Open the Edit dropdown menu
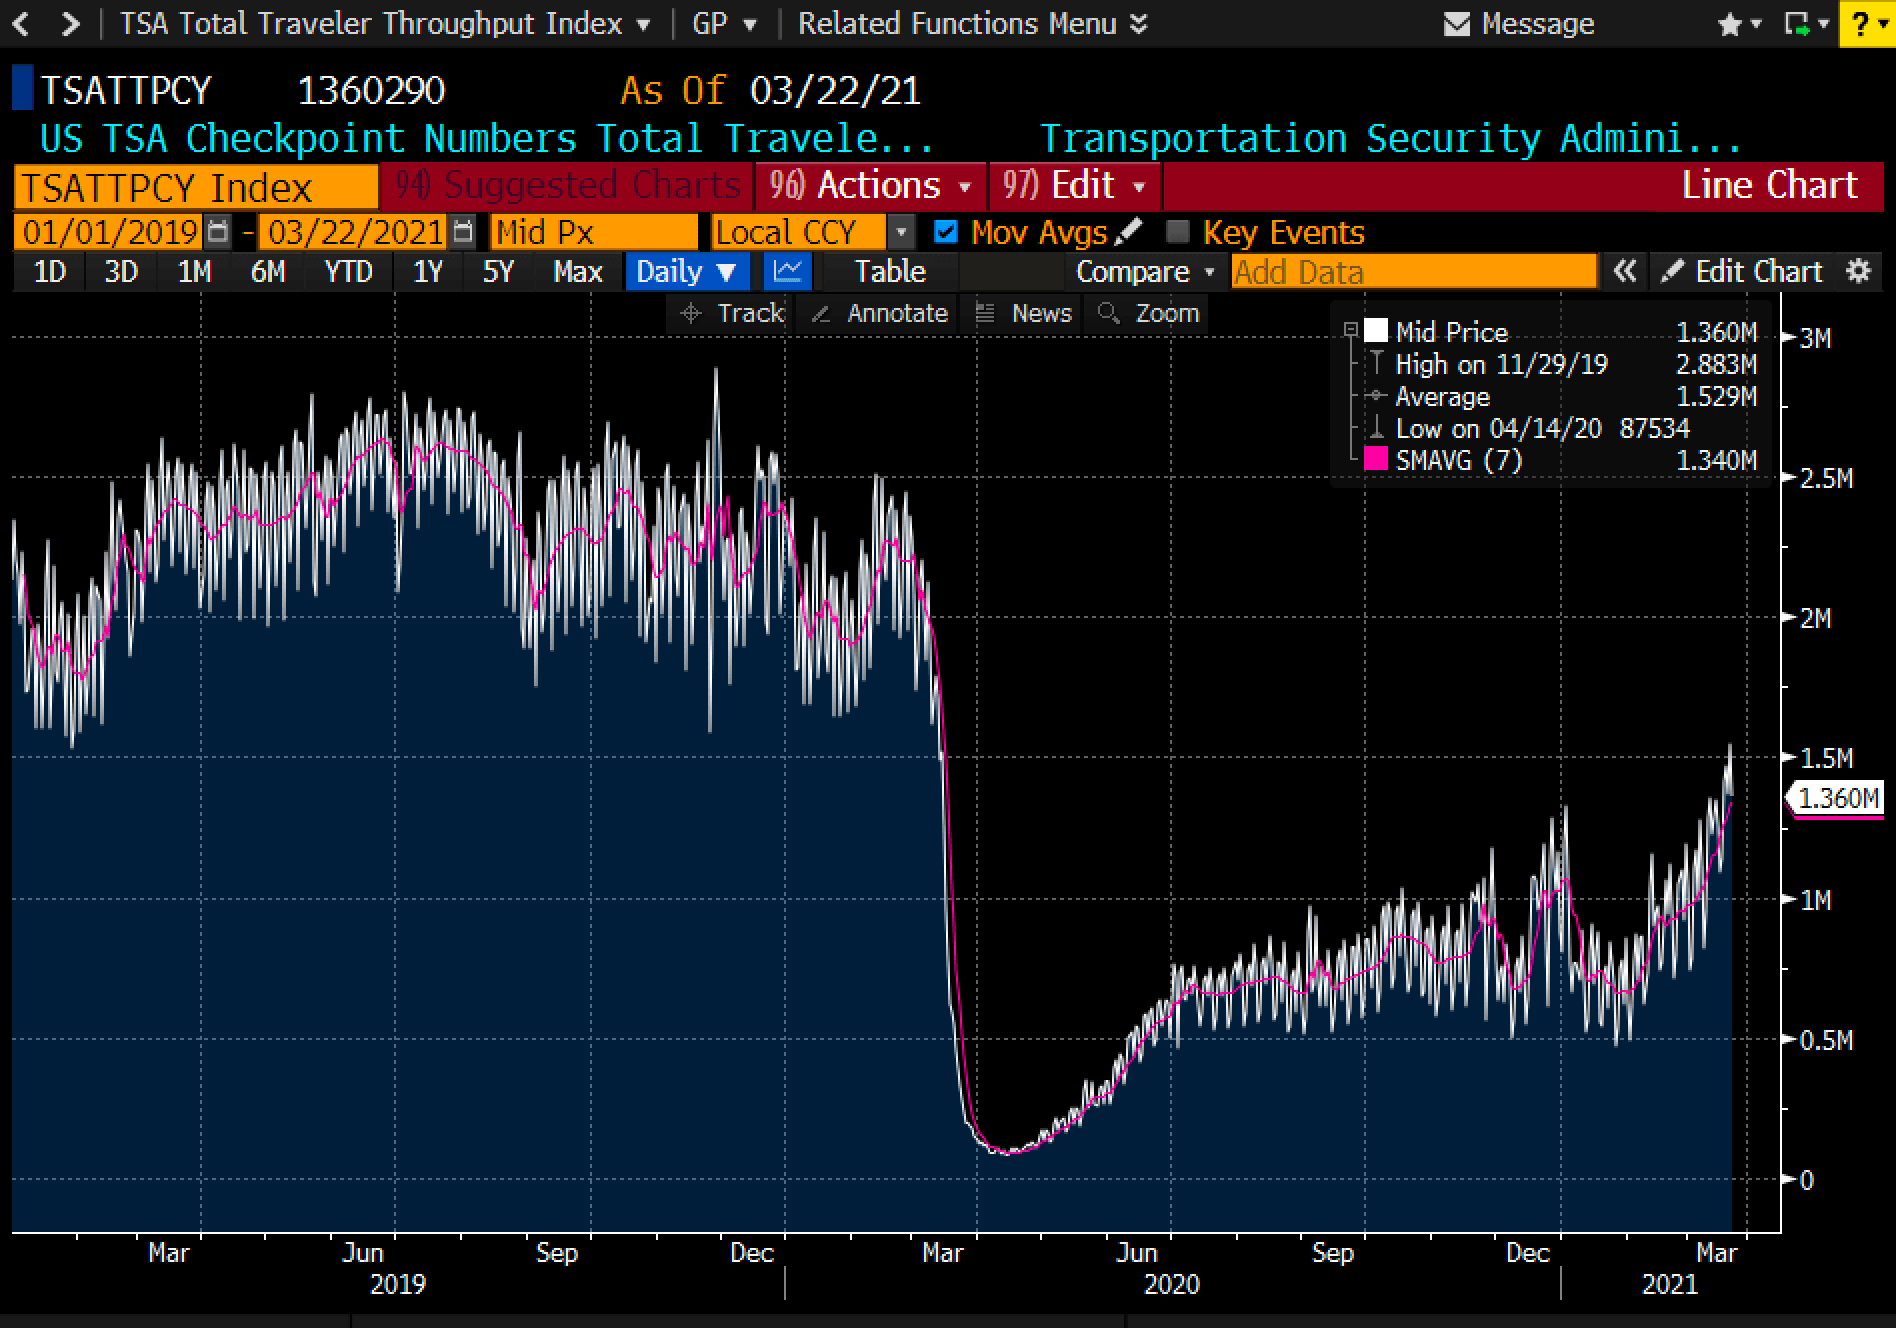 tap(1075, 186)
